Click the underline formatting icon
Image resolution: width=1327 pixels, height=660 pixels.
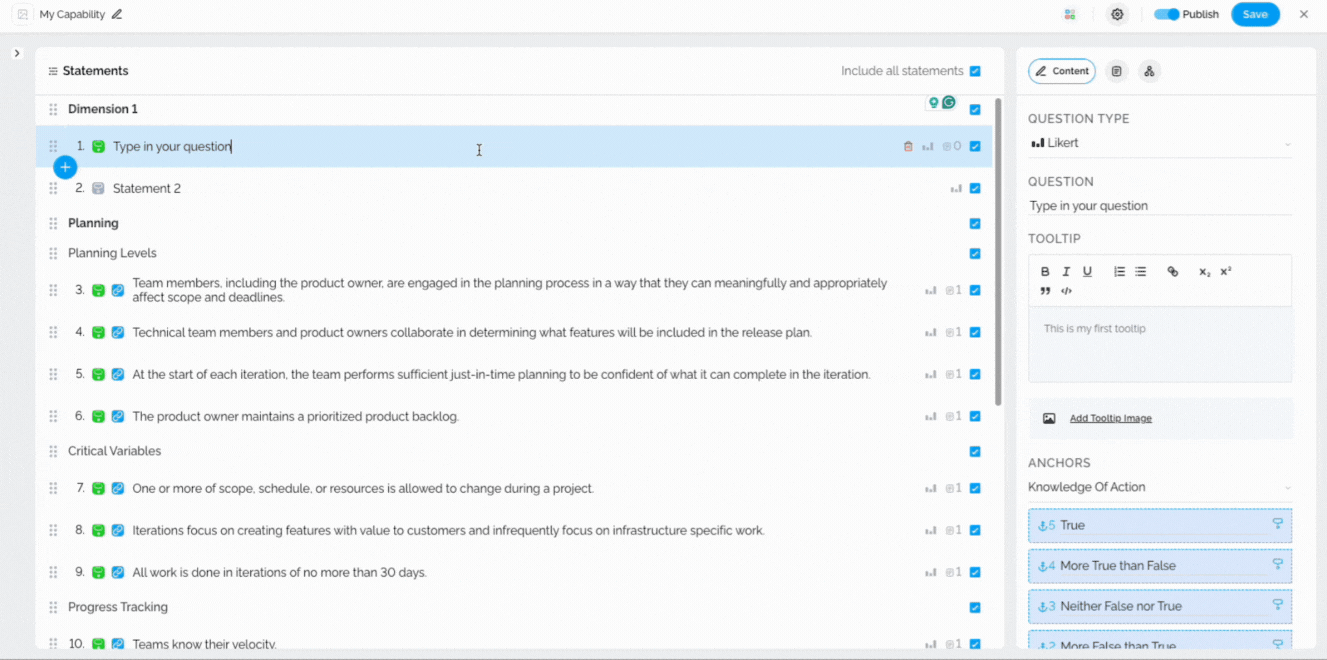1087,272
